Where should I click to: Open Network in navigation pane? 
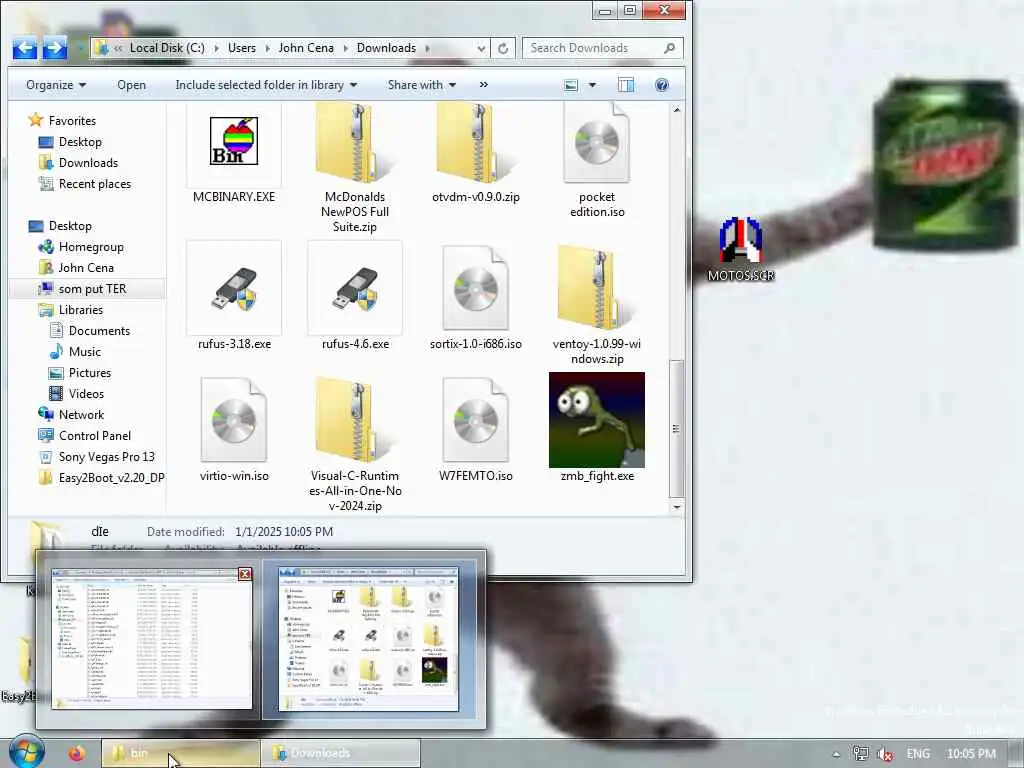pyautogui.click(x=81, y=415)
